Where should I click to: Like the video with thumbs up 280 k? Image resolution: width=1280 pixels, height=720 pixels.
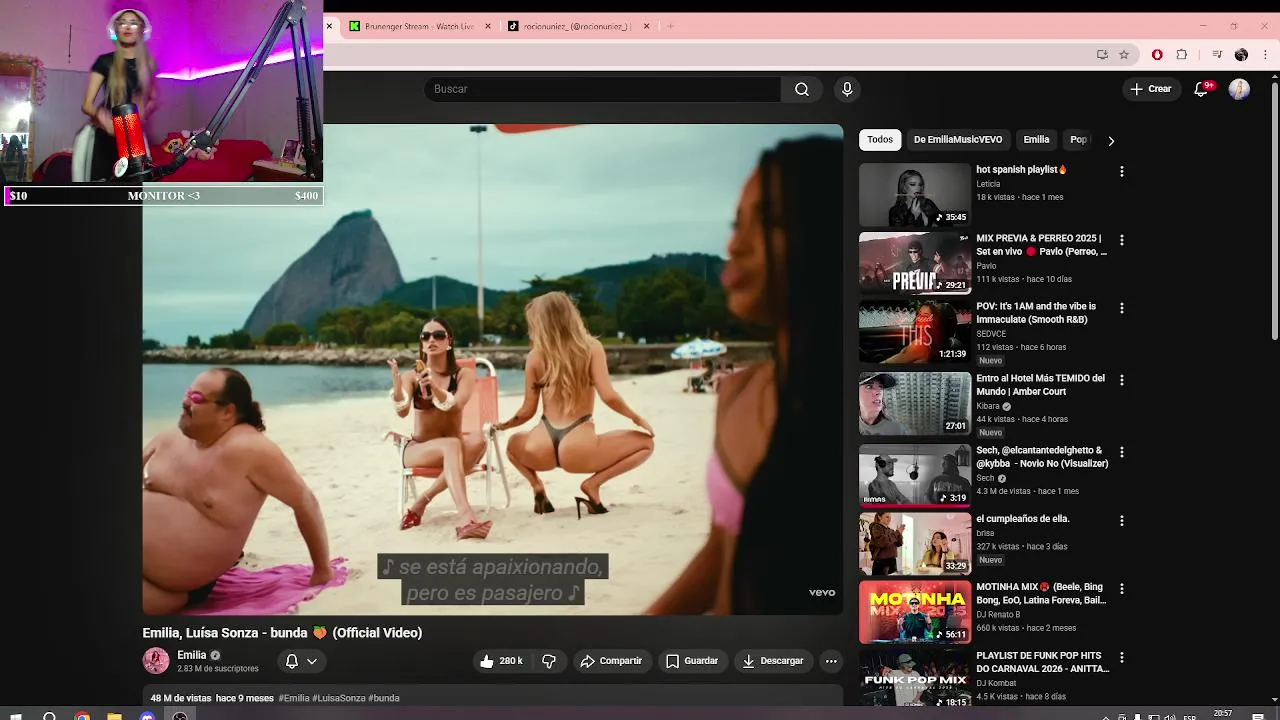[501, 661]
